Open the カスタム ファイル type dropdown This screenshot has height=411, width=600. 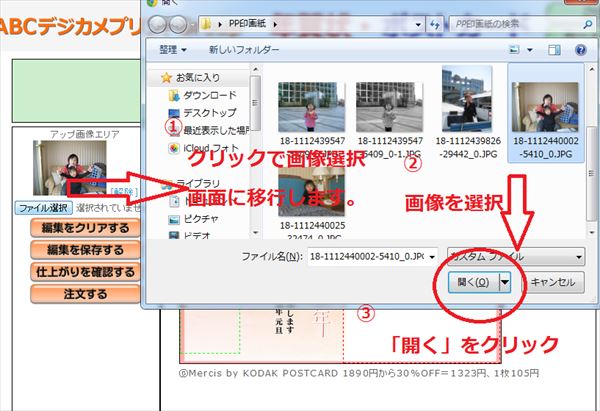pyautogui.click(x=516, y=257)
